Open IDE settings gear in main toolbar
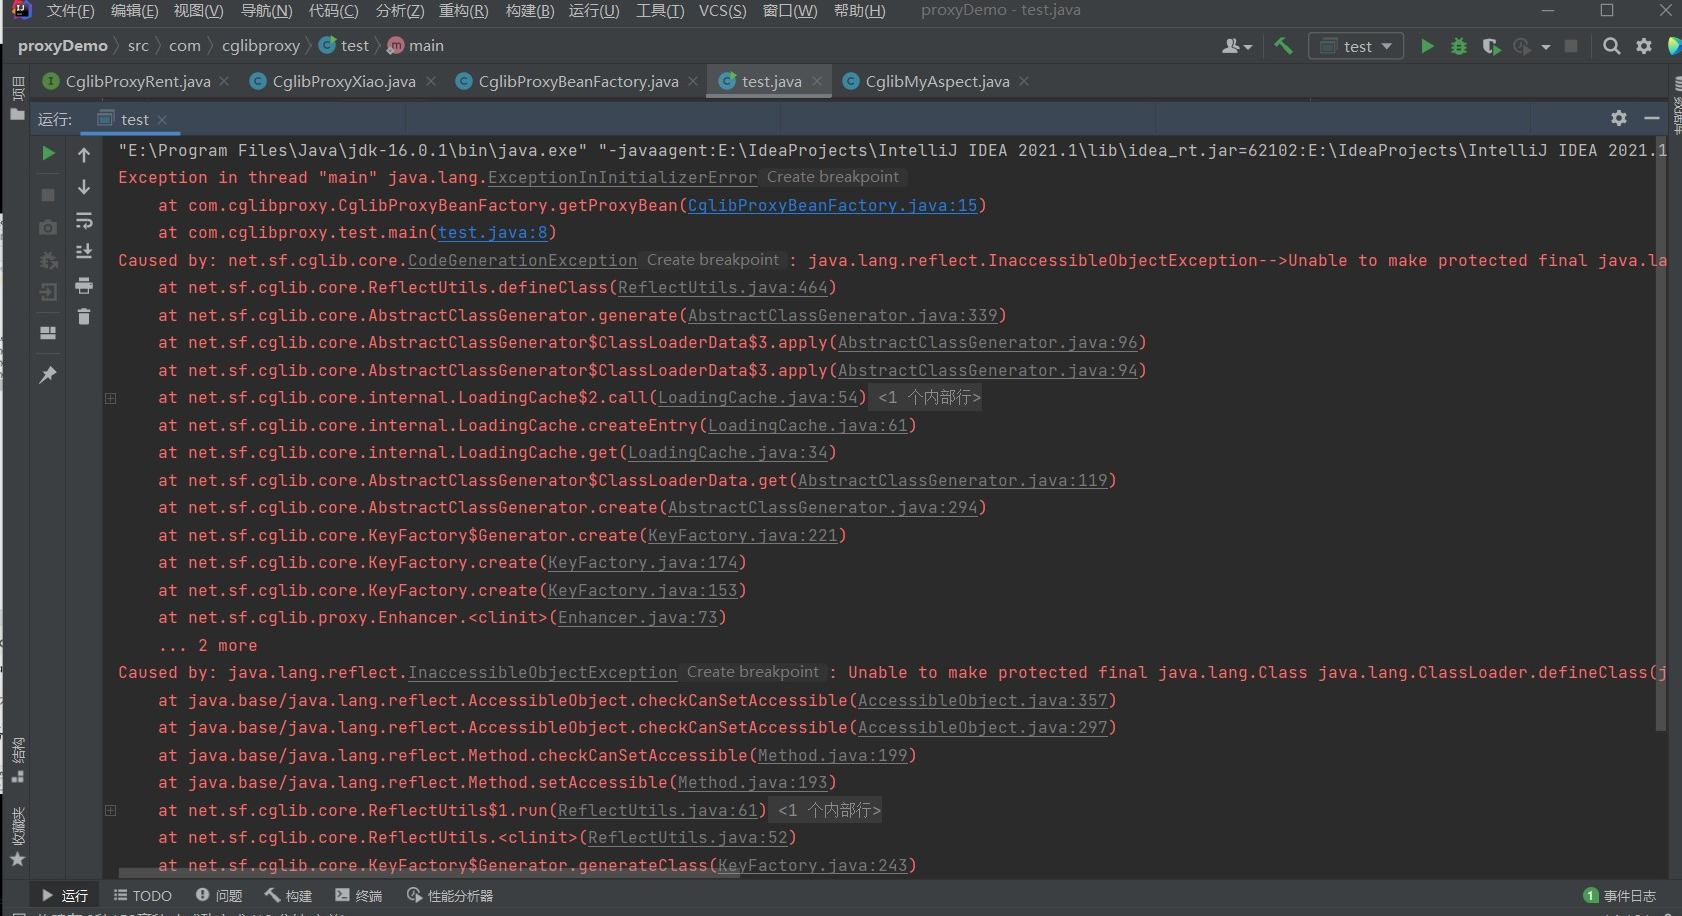Viewport: 1682px width, 916px height. click(x=1644, y=46)
